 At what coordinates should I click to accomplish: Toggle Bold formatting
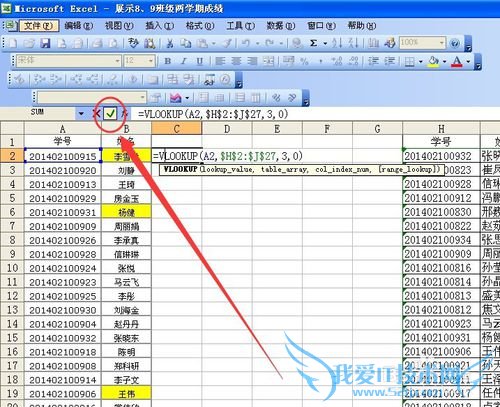point(168,61)
